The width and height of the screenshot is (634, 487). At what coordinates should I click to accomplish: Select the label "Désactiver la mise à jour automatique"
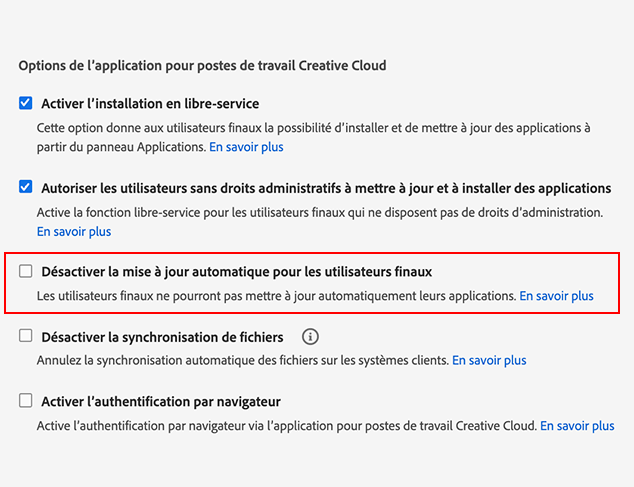coord(236,271)
